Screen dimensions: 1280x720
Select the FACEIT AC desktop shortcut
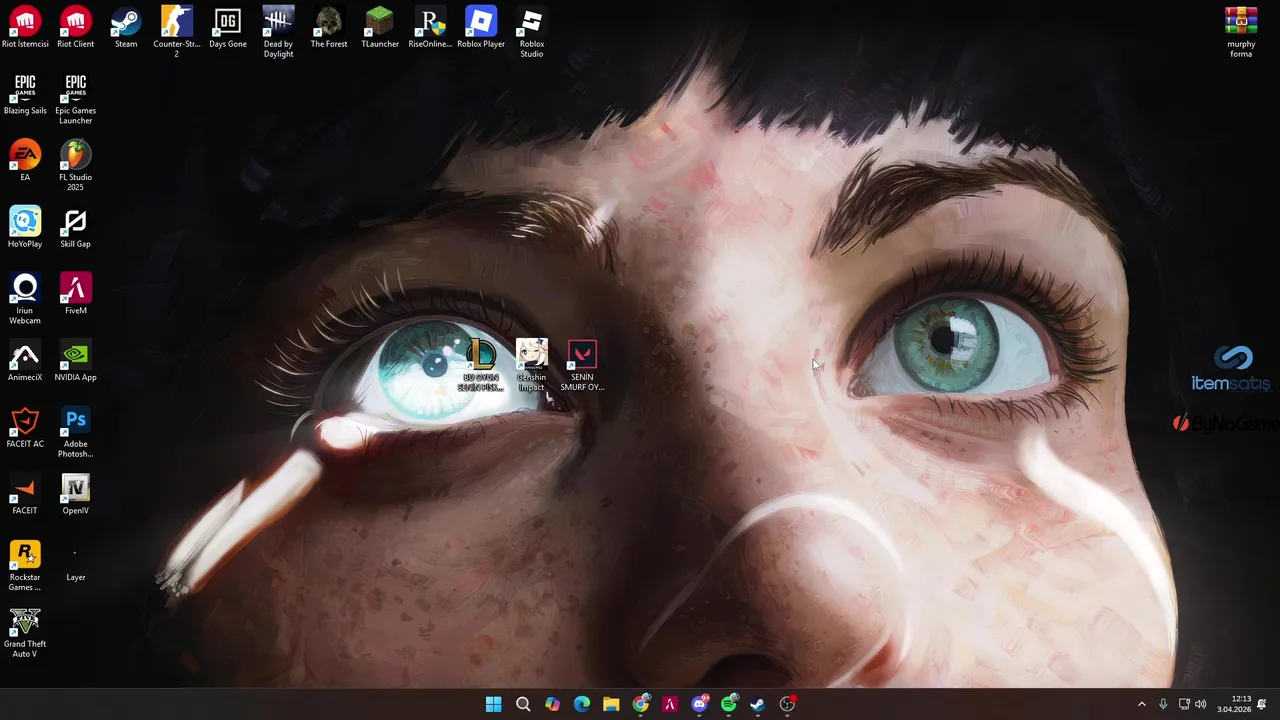pyautogui.click(x=25, y=427)
